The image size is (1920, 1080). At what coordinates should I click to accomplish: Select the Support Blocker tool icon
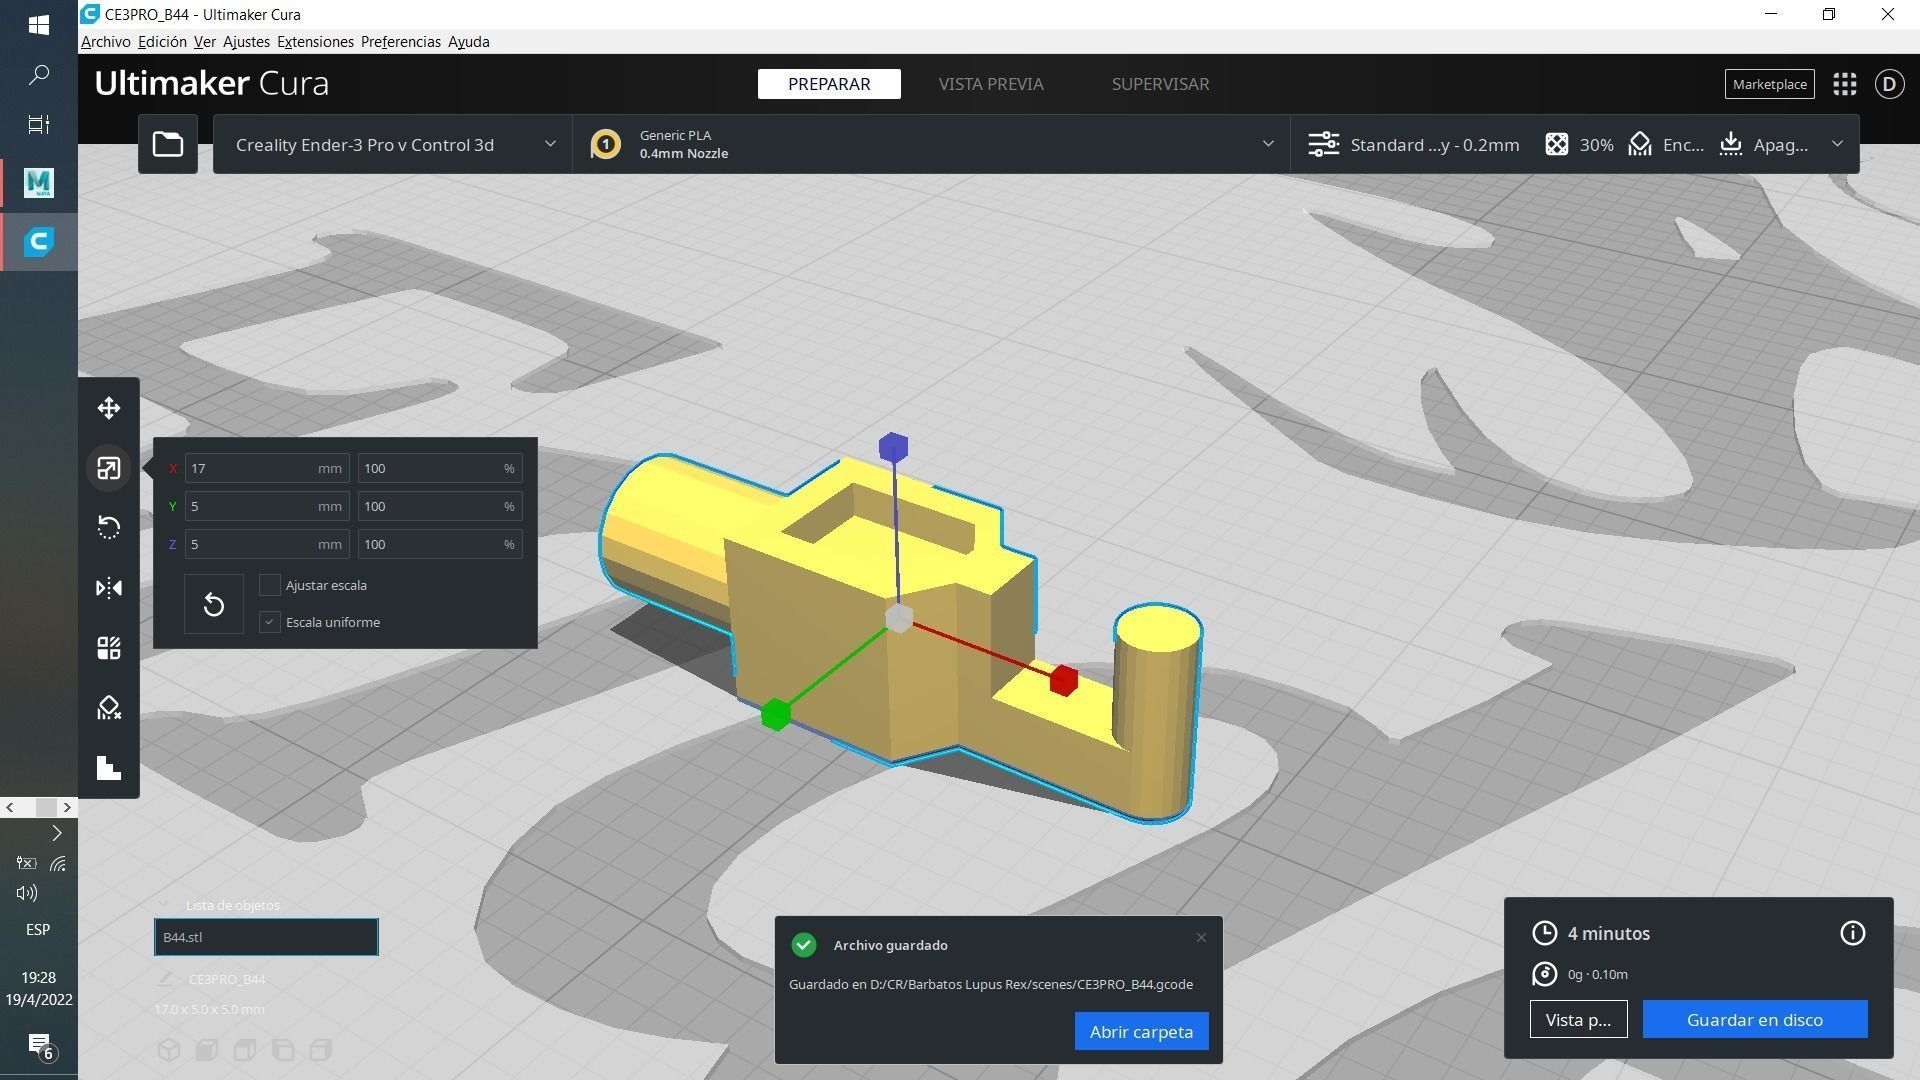tap(109, 708)
